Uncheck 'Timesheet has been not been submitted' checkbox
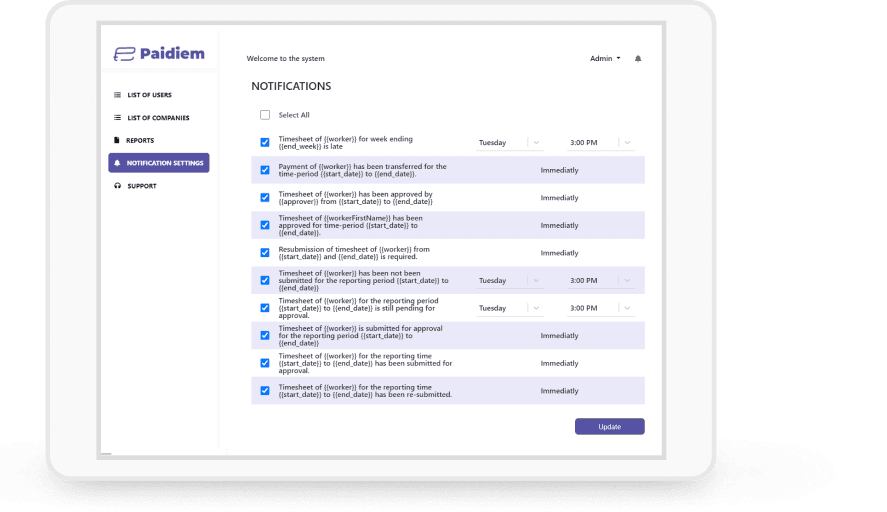Image resolution: width=887 pixels, height=512 pixels. point(265,280)
